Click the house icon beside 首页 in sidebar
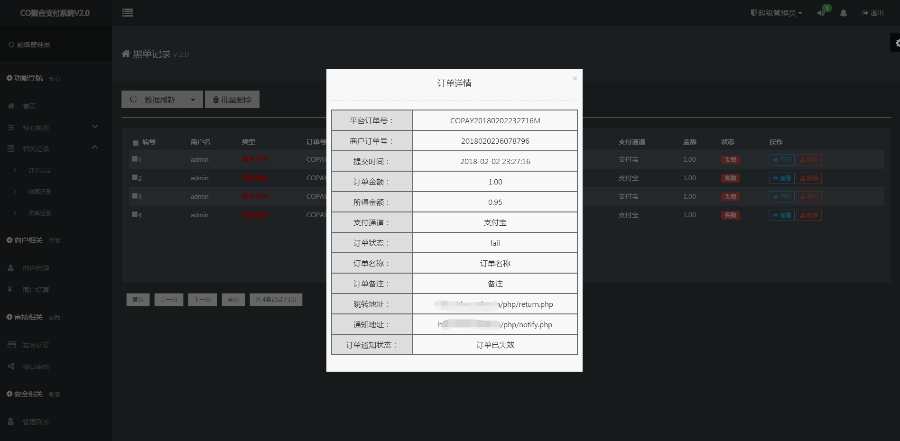This screenshot has height=441, width=900. 11,106
